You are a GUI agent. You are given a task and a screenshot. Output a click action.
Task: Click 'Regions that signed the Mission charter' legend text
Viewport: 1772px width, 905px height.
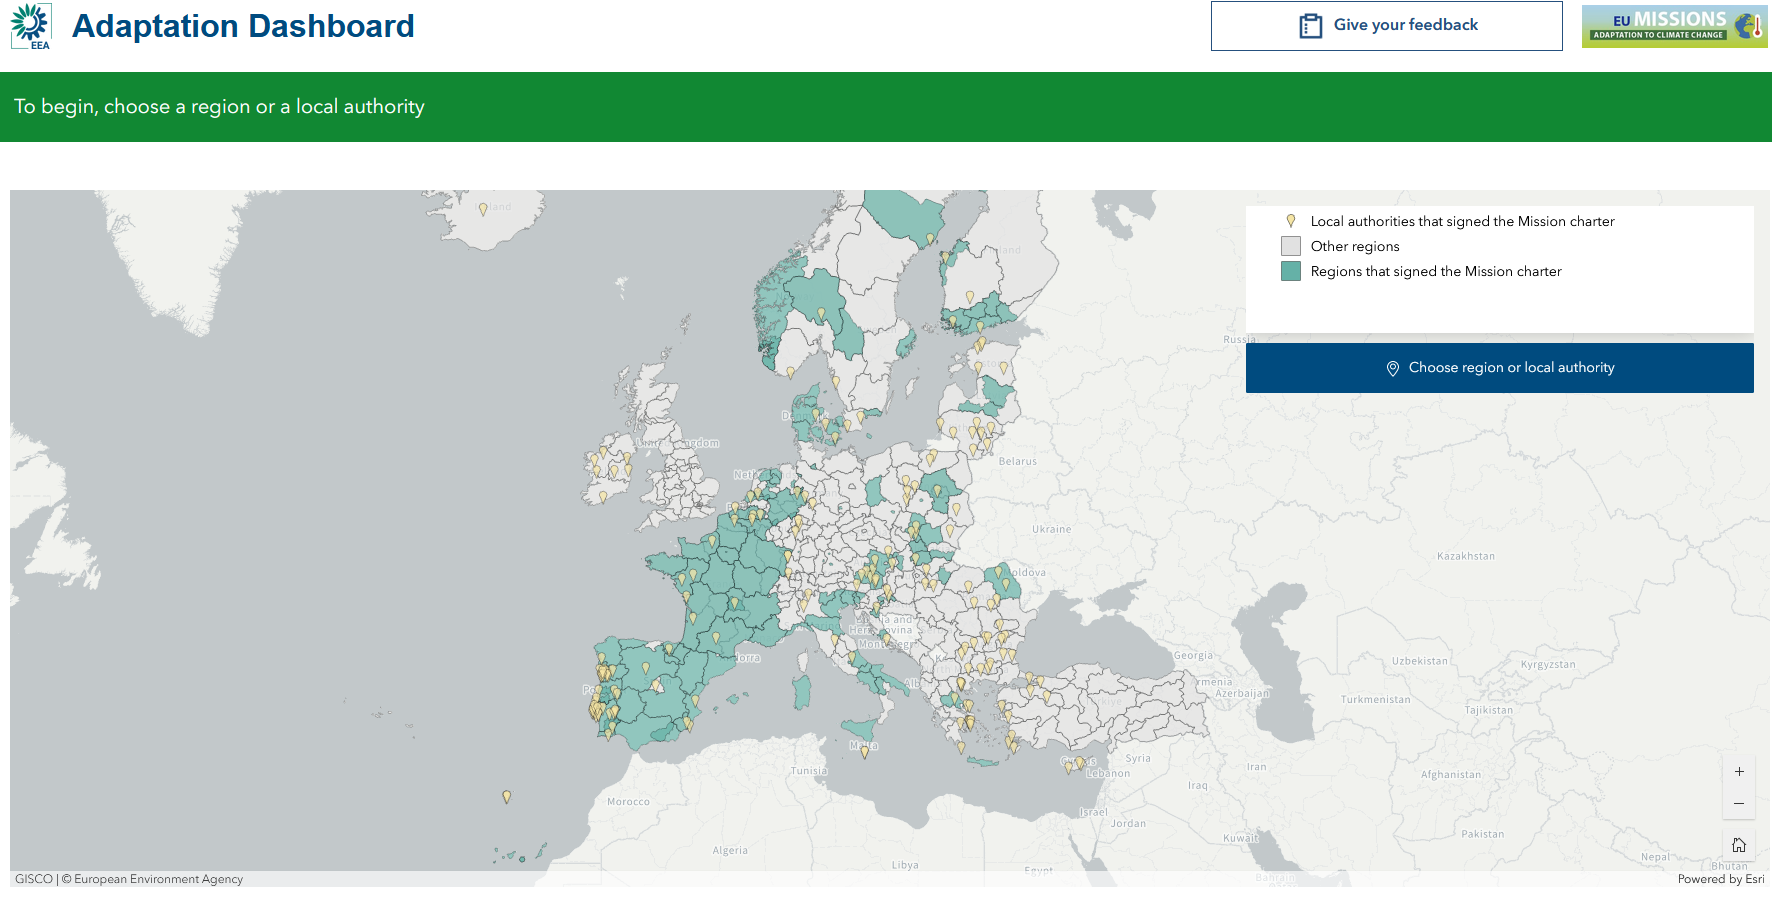click(1436, 272)
